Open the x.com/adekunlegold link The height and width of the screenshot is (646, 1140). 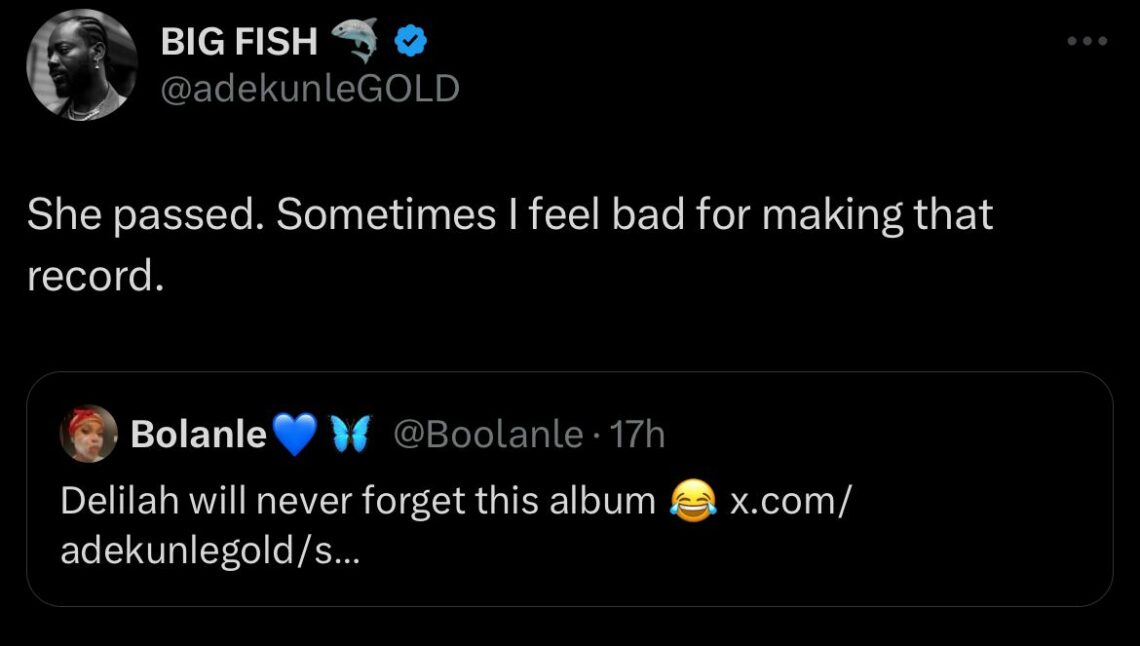[x=790, y=501]
